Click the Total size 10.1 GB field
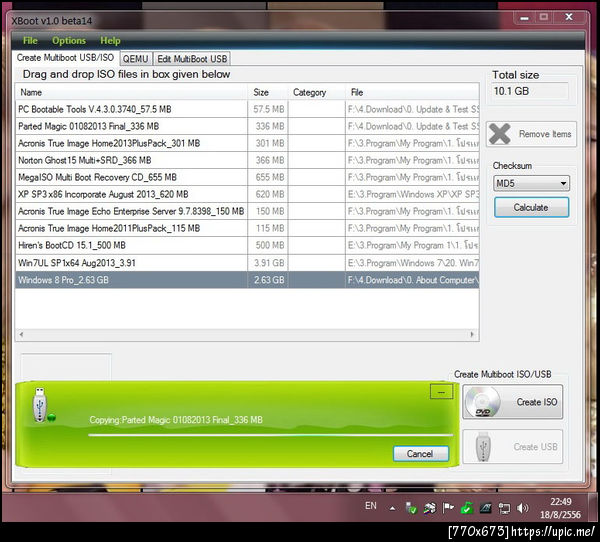The image size is (600, 542). (530, 91)
